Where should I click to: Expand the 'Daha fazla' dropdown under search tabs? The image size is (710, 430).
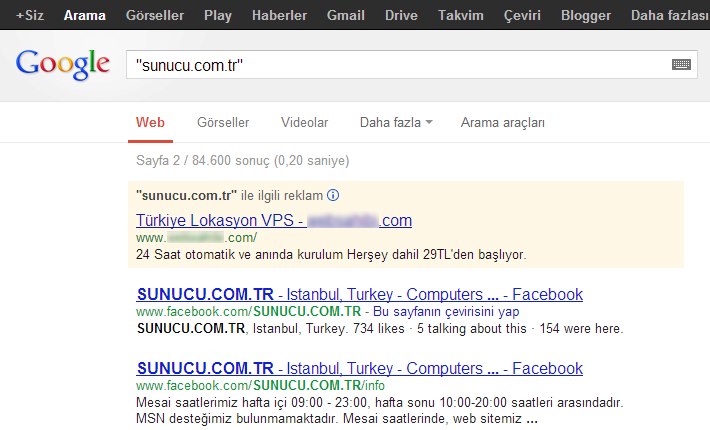point(396,122)
